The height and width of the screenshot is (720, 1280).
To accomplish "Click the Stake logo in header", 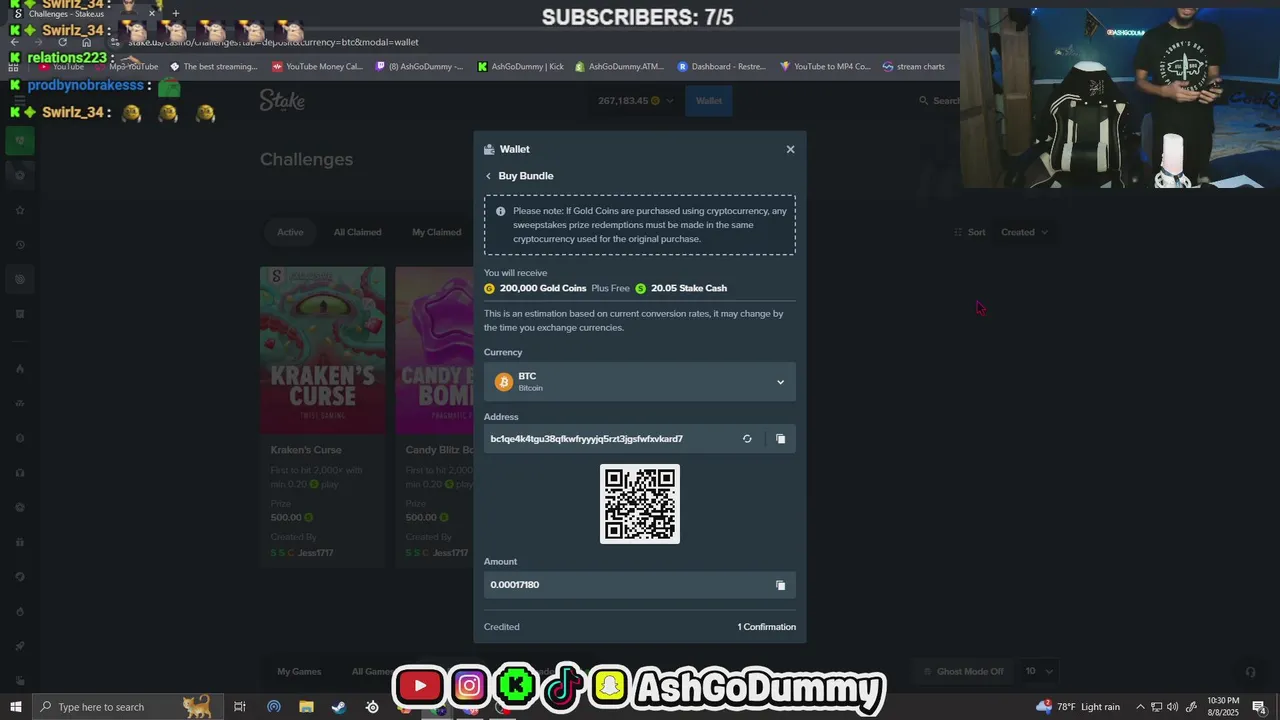I will pyautogui.click(x=282, y=100).
